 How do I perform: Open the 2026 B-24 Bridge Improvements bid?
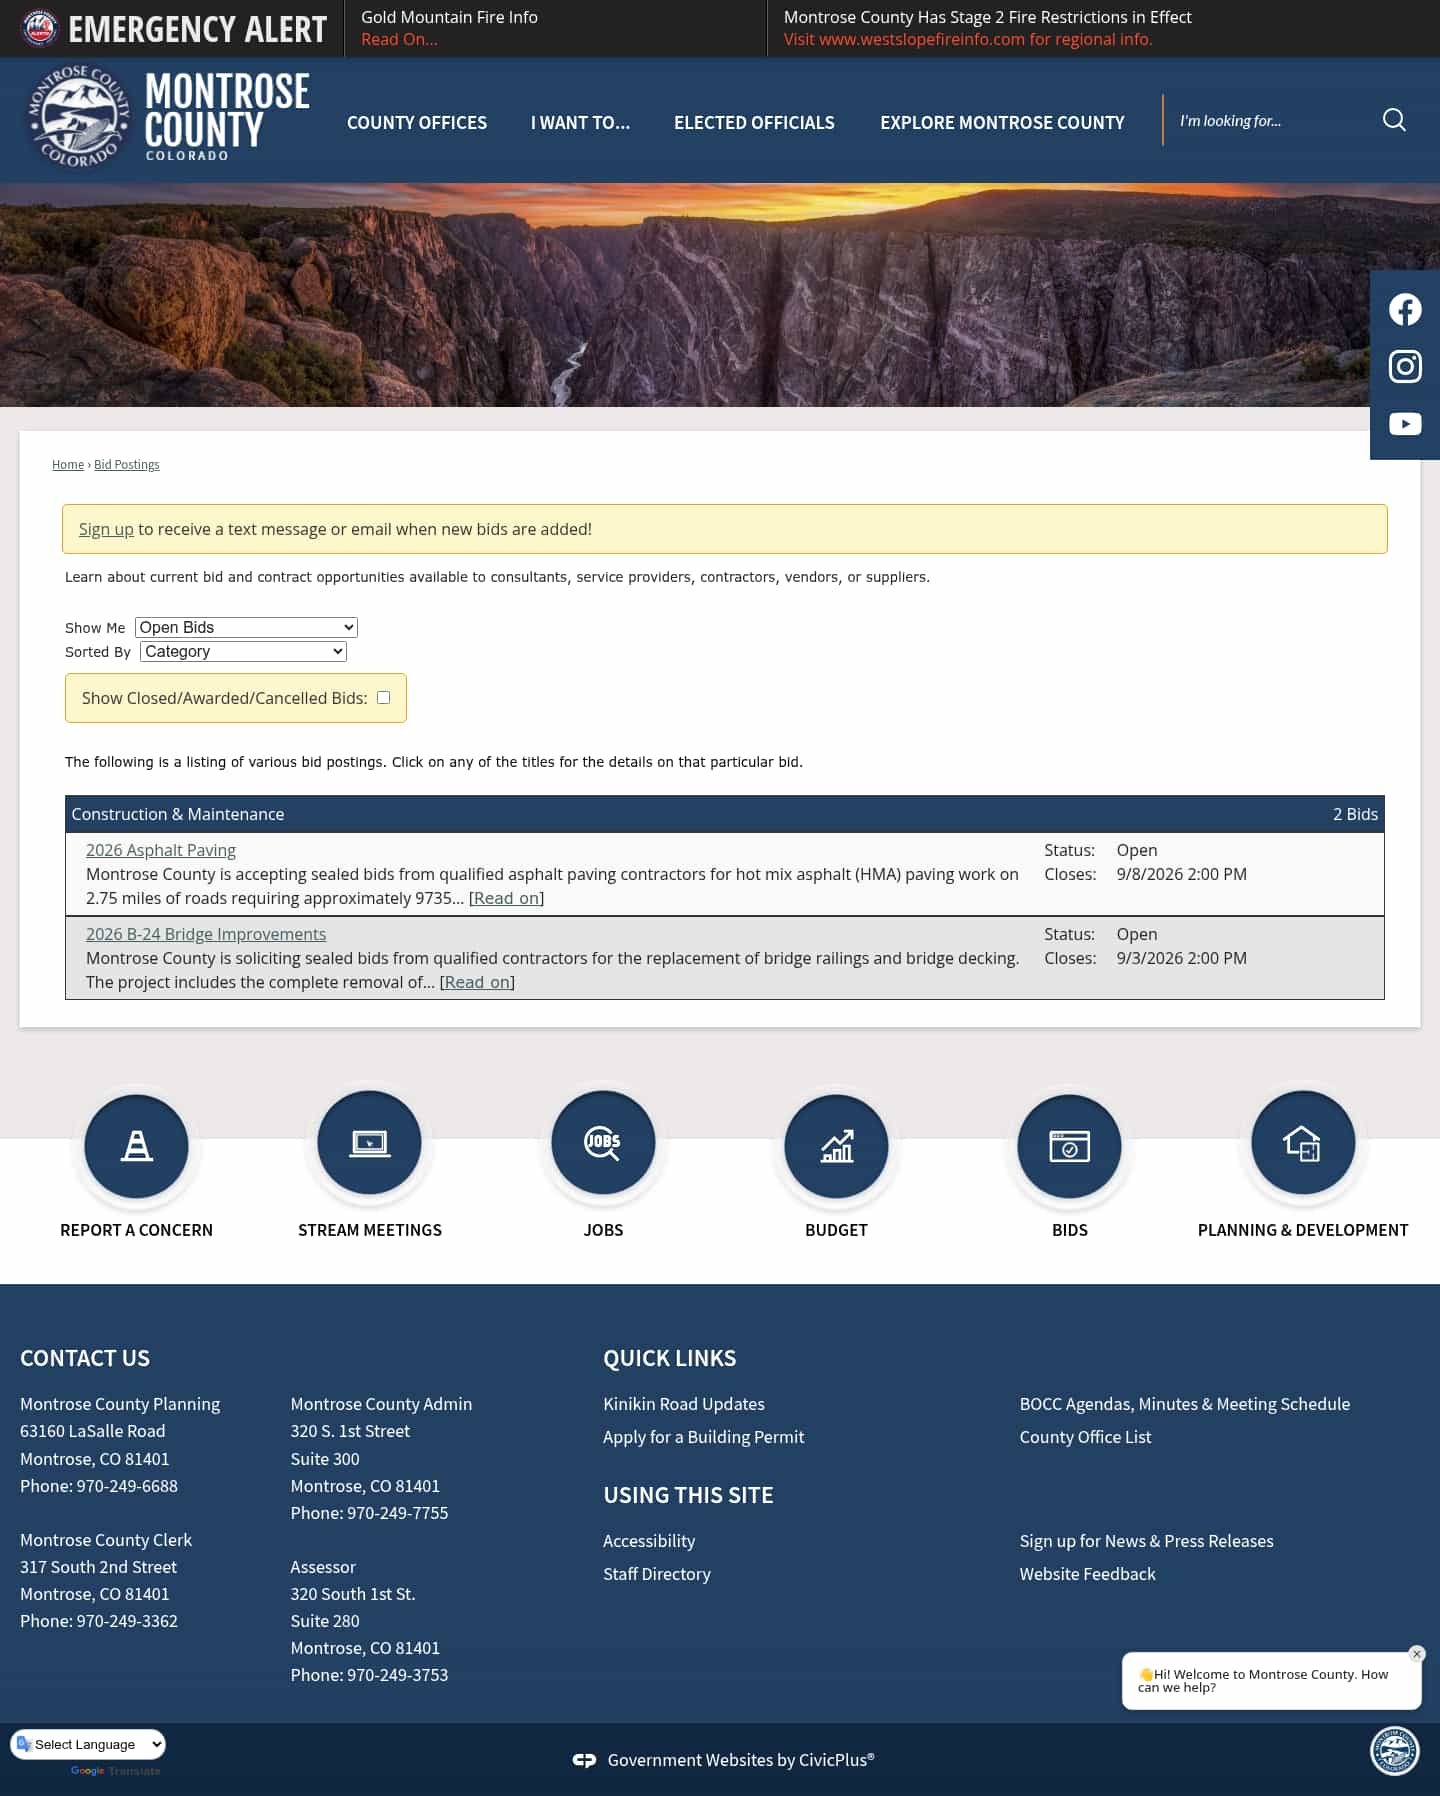[x=206, y=934]
